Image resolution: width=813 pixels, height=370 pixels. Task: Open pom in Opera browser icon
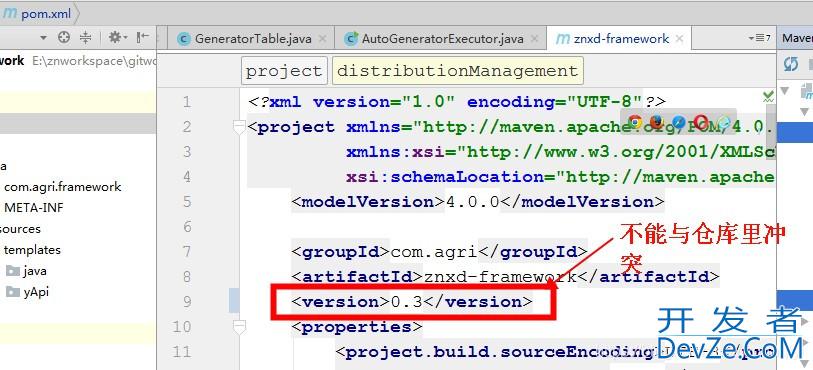[701, 122]
